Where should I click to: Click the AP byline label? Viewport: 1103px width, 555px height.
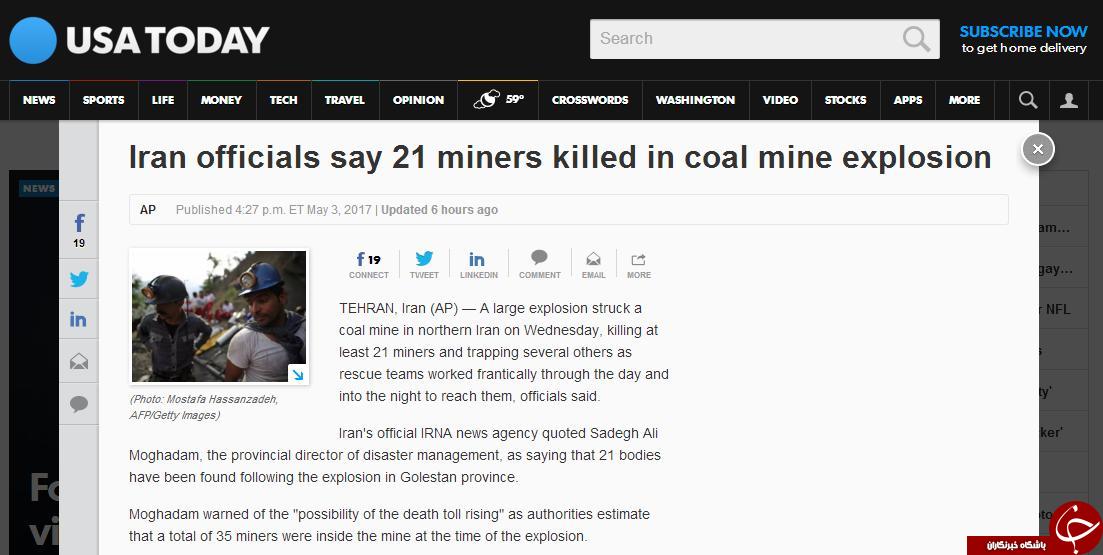148,210
